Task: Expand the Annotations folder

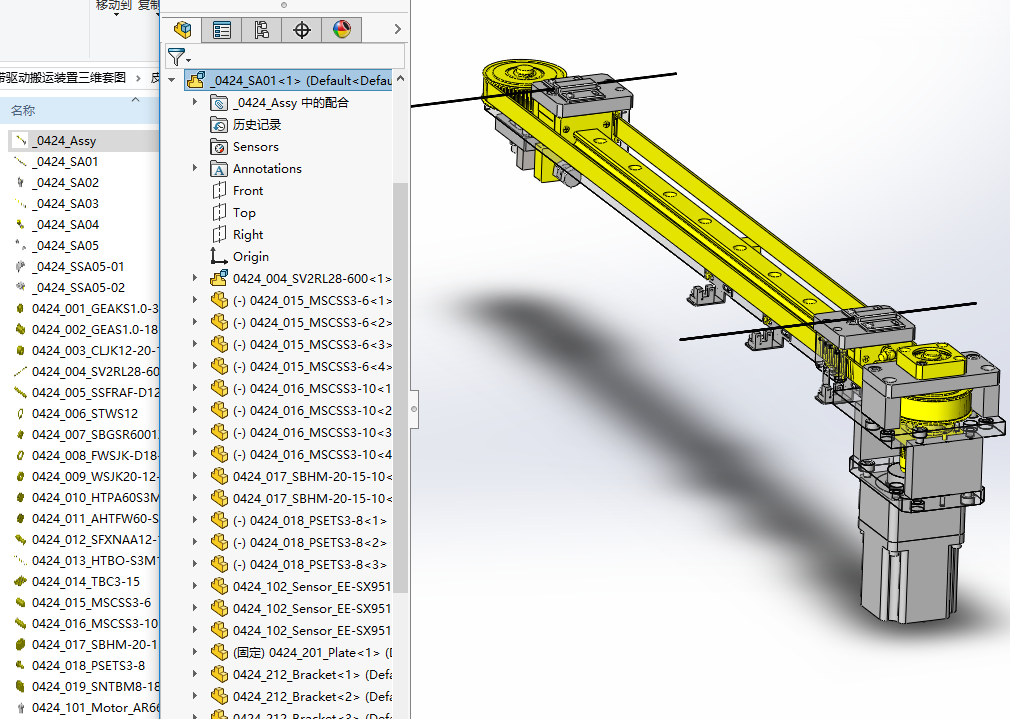Action: click(195, 169)
